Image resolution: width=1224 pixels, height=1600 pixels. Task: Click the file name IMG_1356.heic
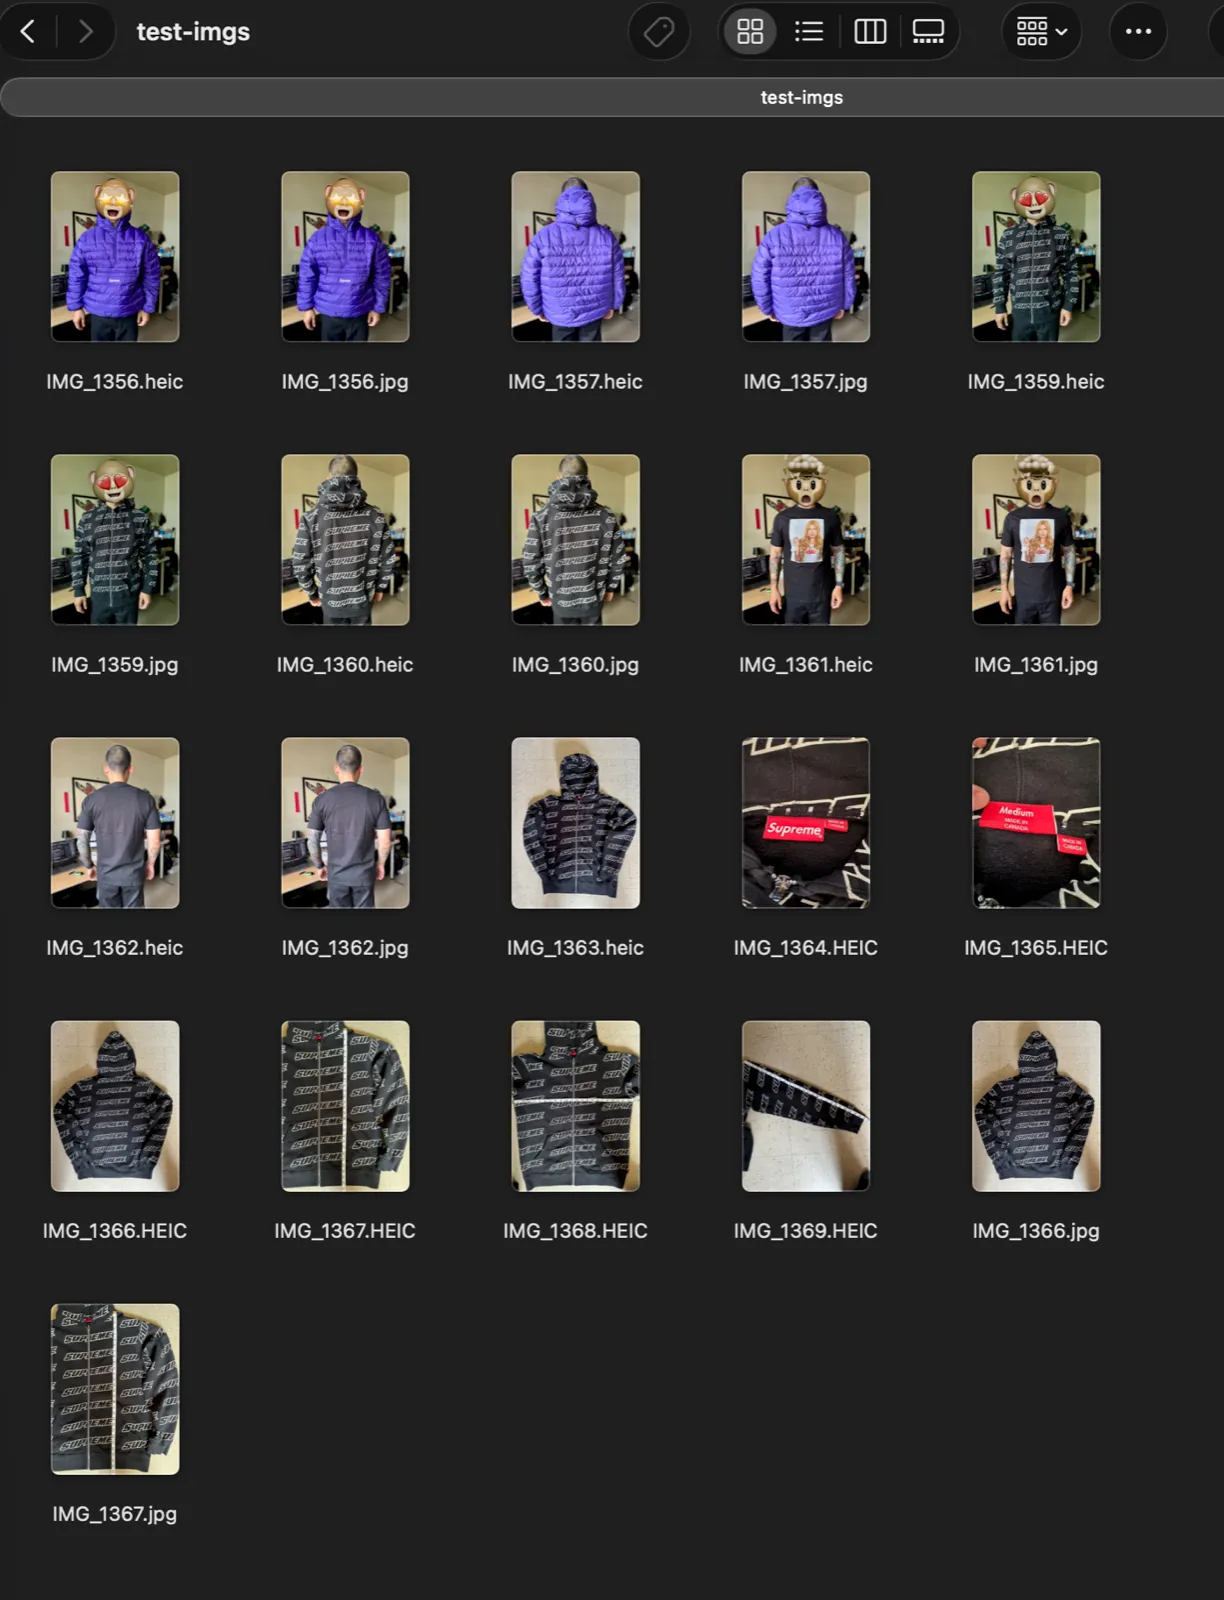click(115, 381)
